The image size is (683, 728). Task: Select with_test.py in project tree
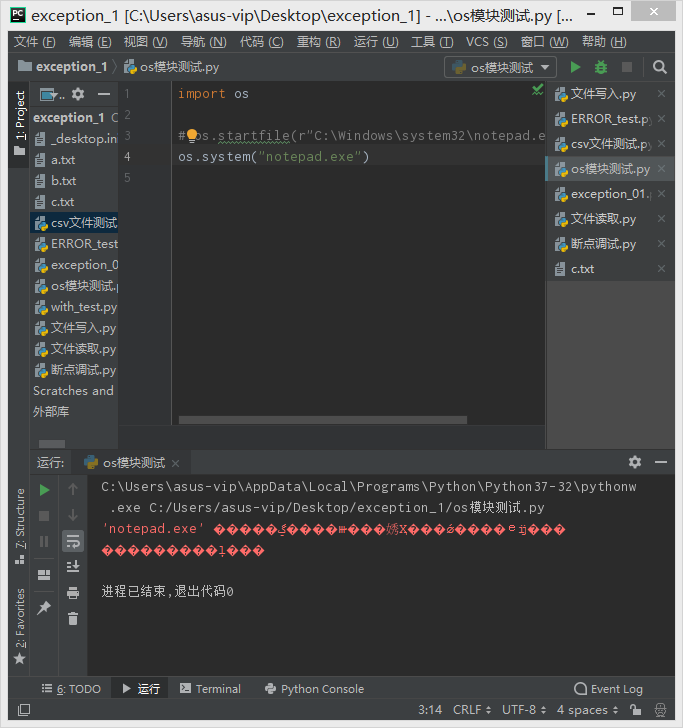coord(76,307)
